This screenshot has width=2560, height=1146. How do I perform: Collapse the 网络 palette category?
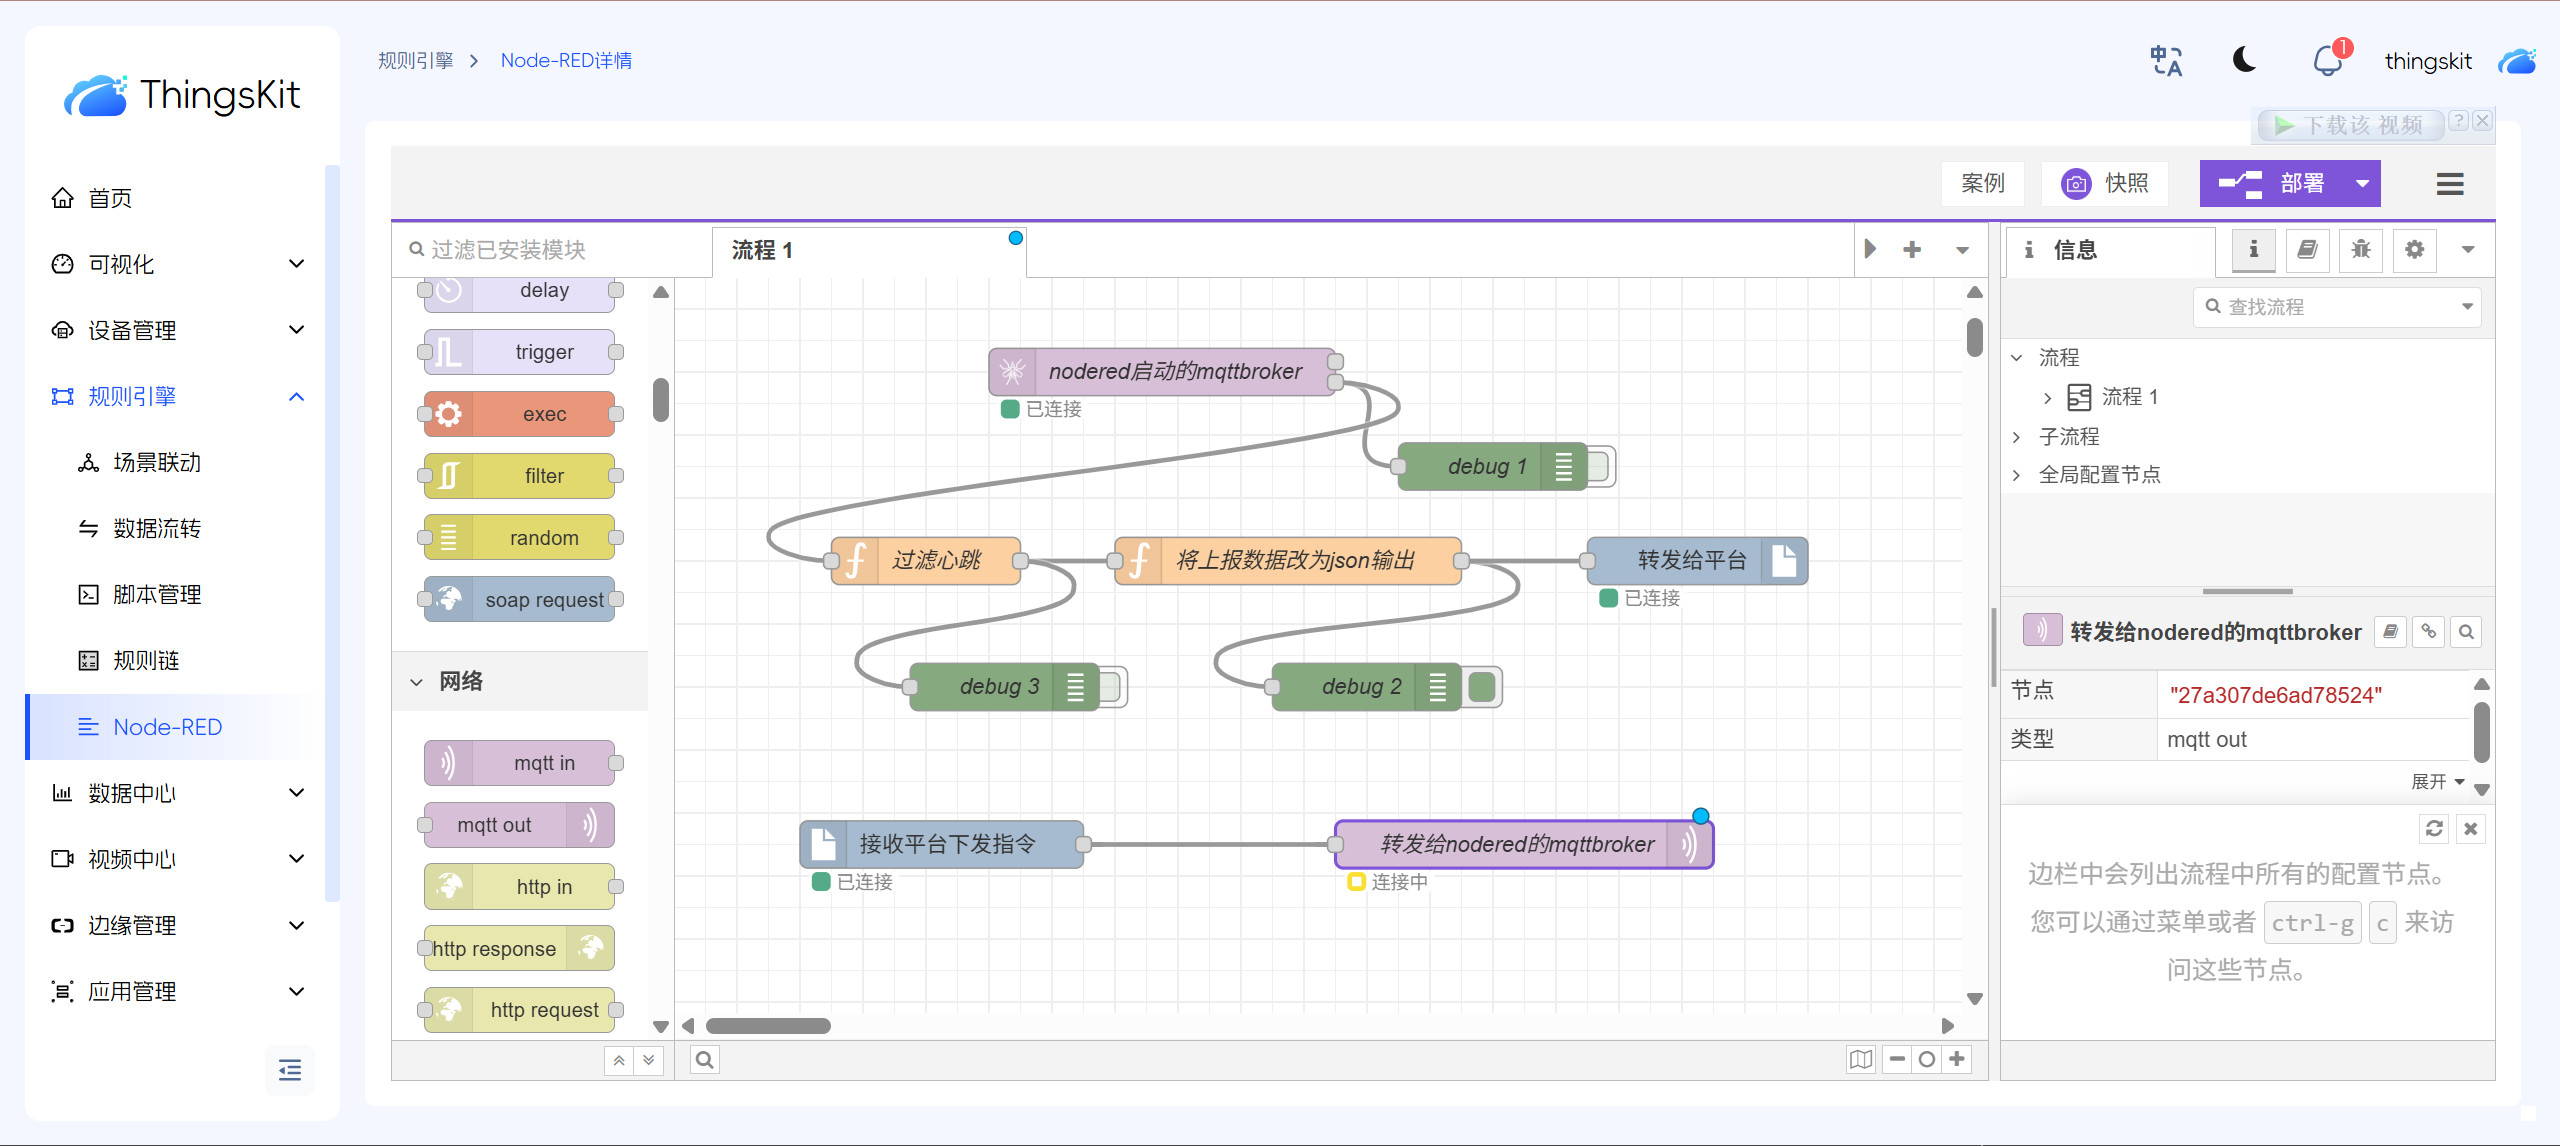(417, 682)
